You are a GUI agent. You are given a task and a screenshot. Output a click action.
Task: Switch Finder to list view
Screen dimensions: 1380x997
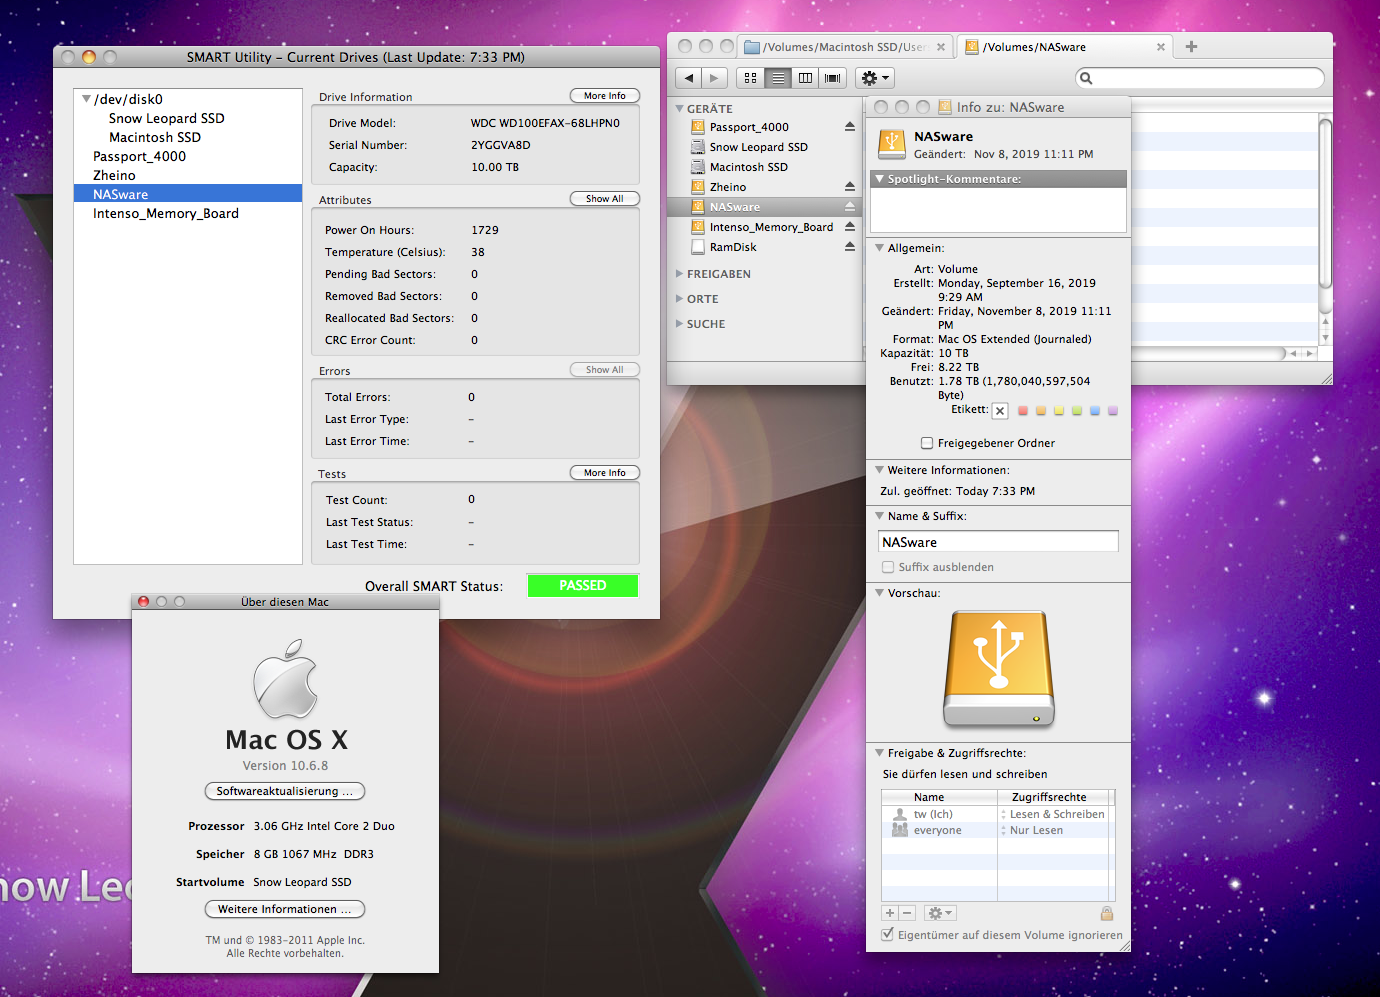click(x=778, y=78)
